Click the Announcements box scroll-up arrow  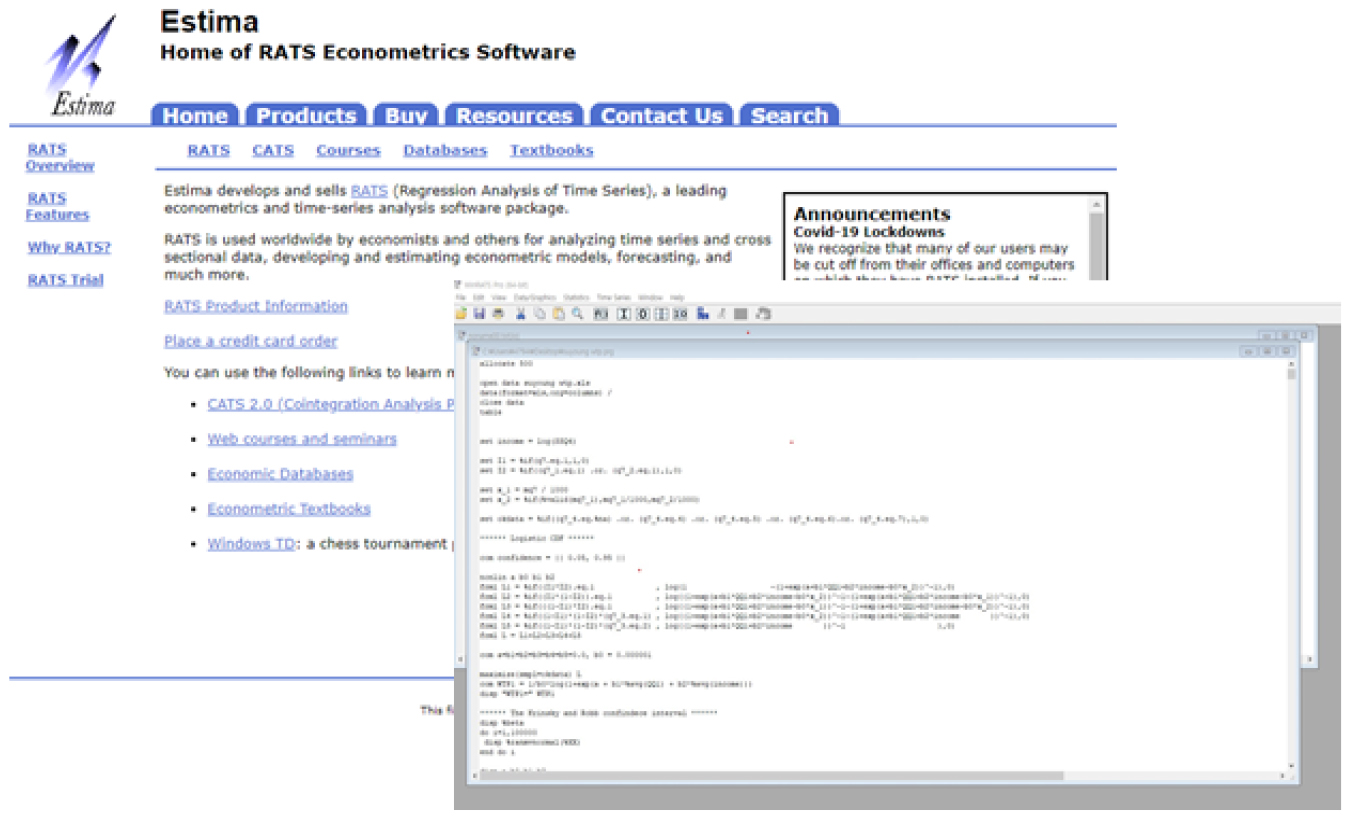[1097, 205]
